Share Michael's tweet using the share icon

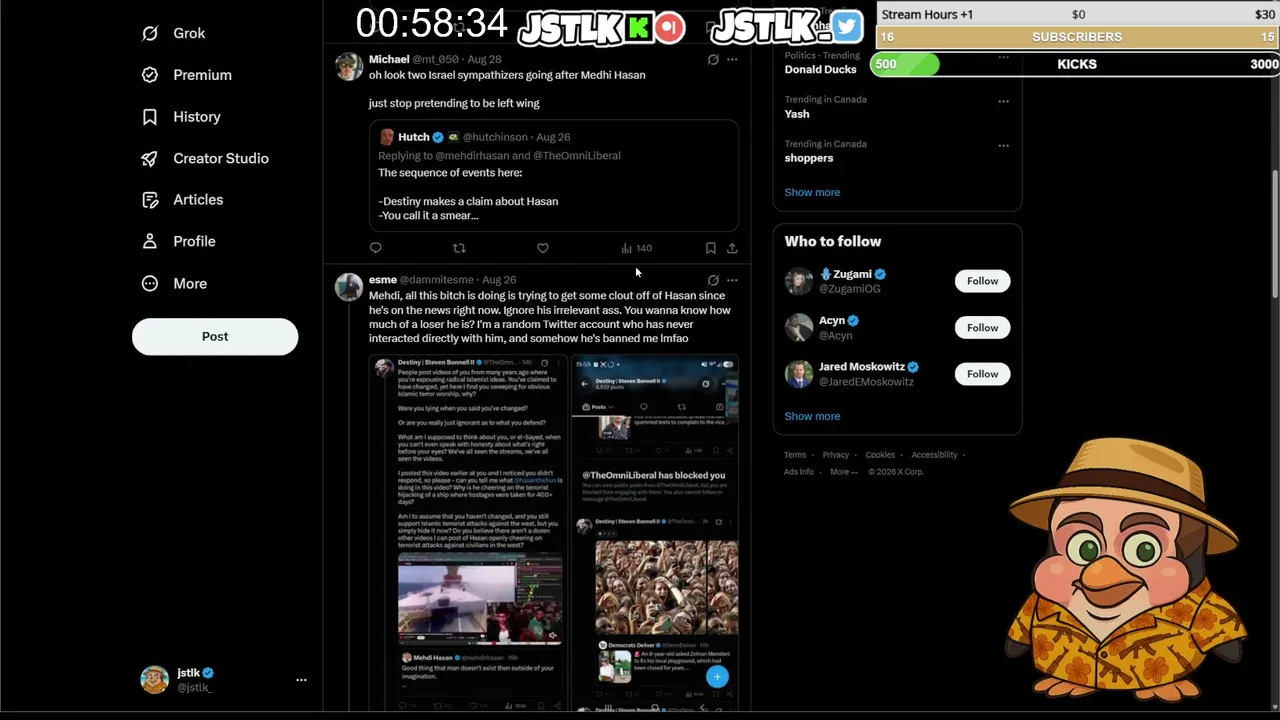[x=732, y=248]
